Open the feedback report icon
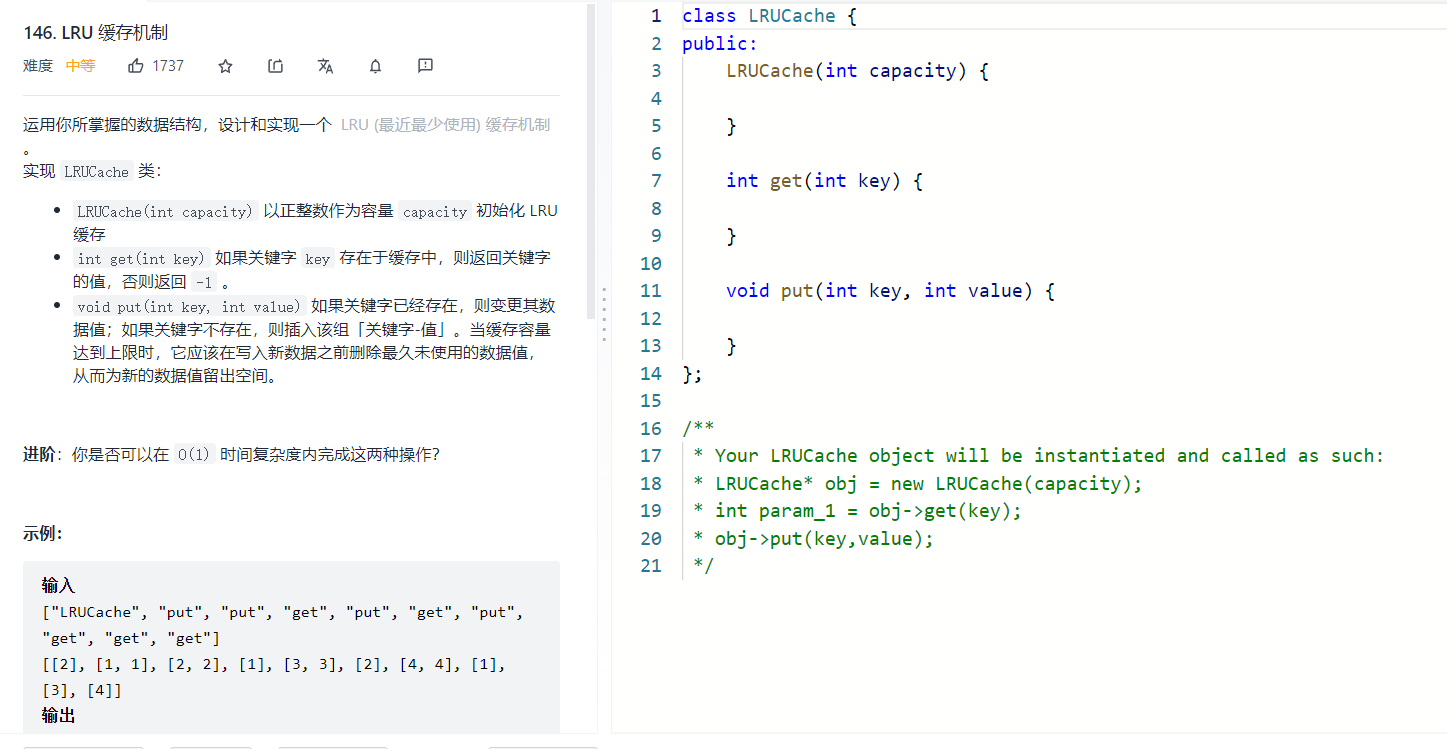 [425, 66]
